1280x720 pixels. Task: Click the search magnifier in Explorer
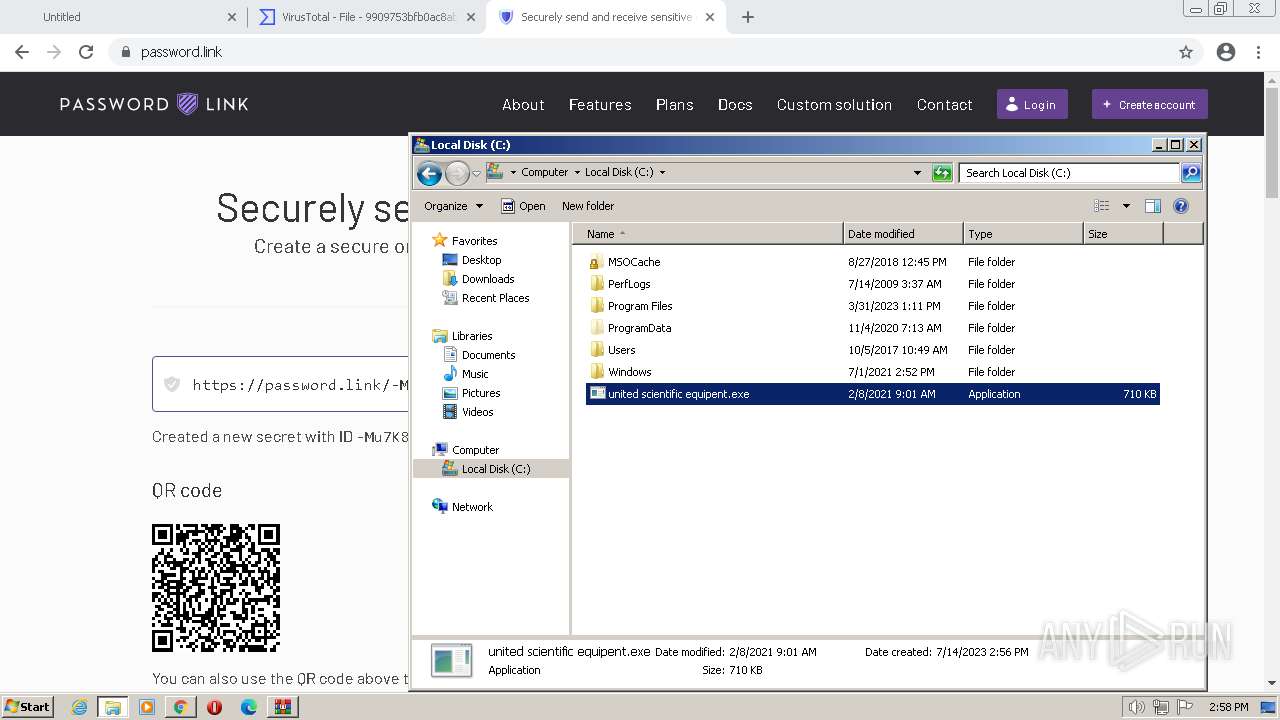point(1190,173)
